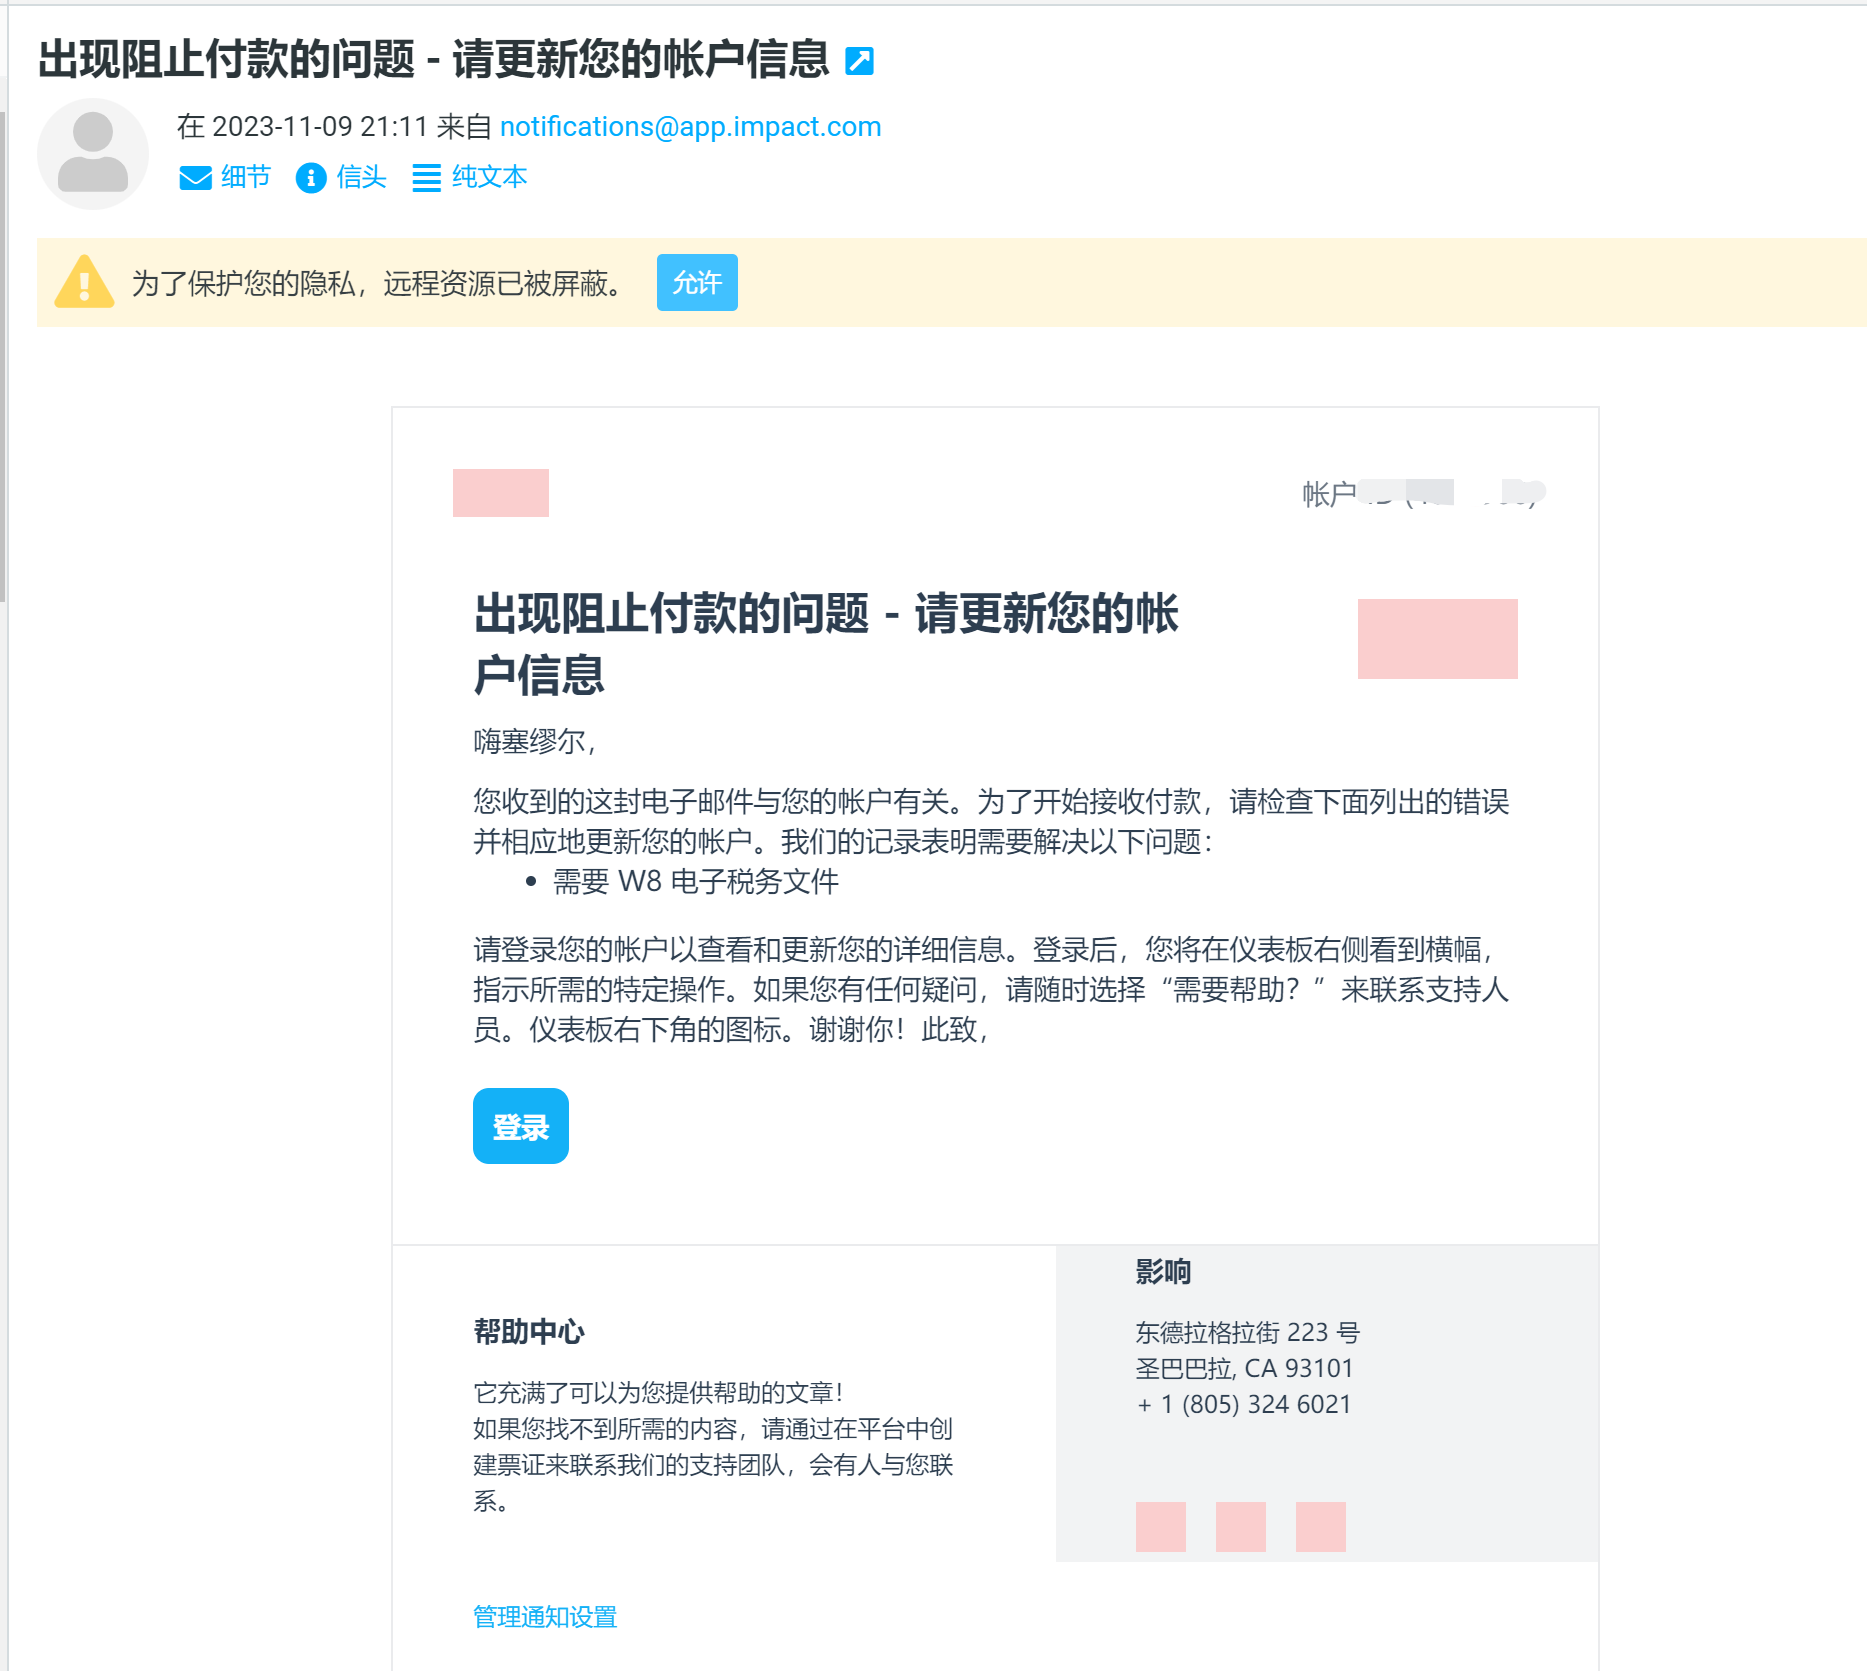1867x1671 pixels.
Task: View headers by selecting 信头
Action: [360, 177]
